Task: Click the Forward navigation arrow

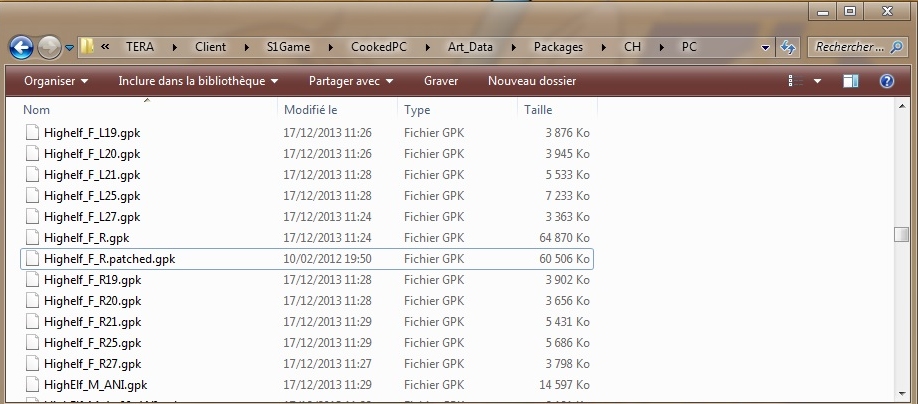Action: click(x=49, y=47)
